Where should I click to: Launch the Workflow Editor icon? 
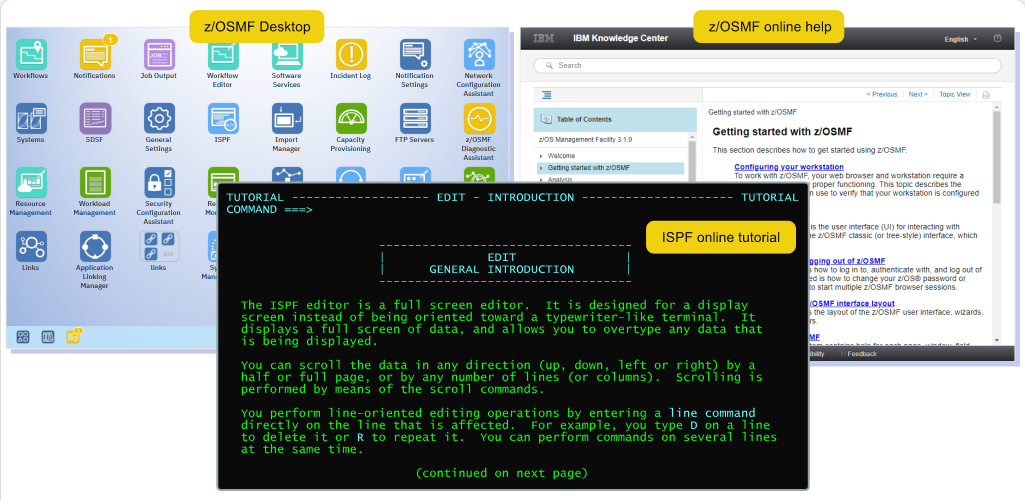pos(223,58)
